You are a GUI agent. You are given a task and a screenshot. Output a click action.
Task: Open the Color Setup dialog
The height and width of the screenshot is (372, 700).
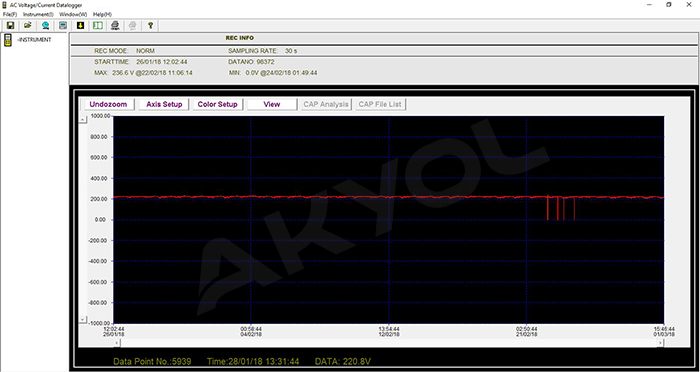pos(217,104)
